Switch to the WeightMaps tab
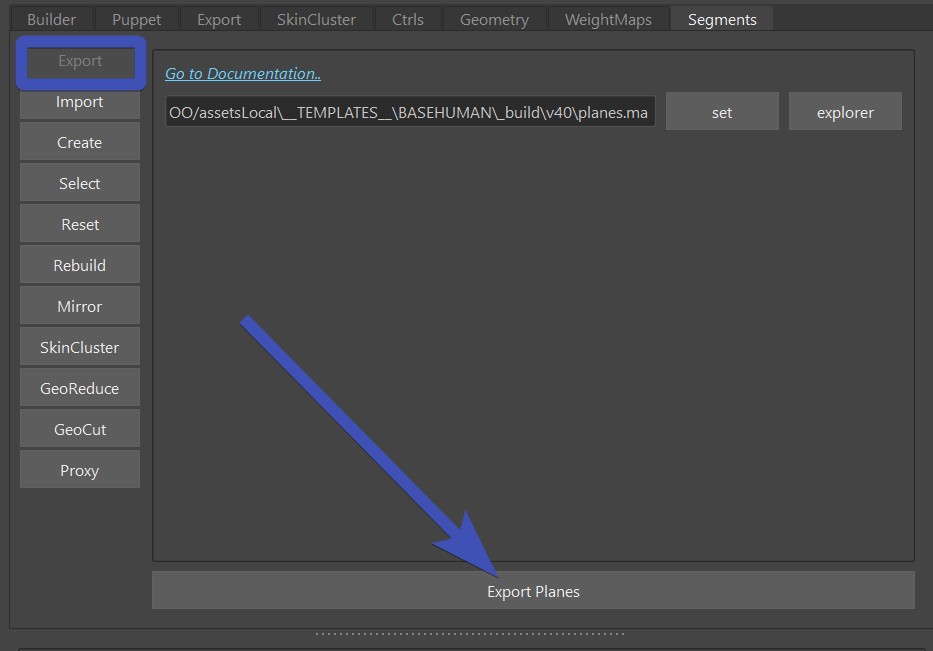The height and width of the screenshot is (651, 933). [607, 19]
